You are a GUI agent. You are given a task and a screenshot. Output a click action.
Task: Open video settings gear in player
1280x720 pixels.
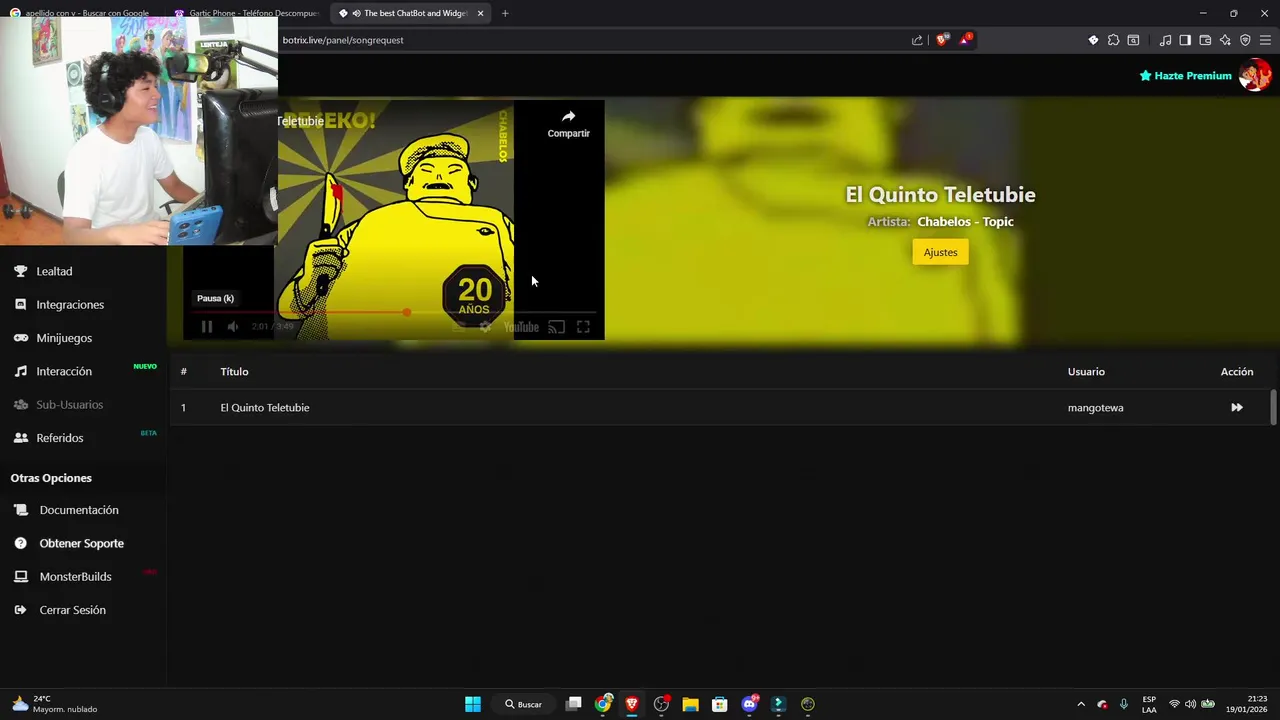[x=485, y=327]
